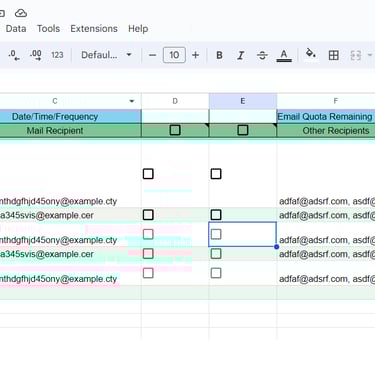The height and width of the screenshot is (366, 375).
Task: Toggle checkbox inside the selected cell
Action: click(x=216, y=234)
